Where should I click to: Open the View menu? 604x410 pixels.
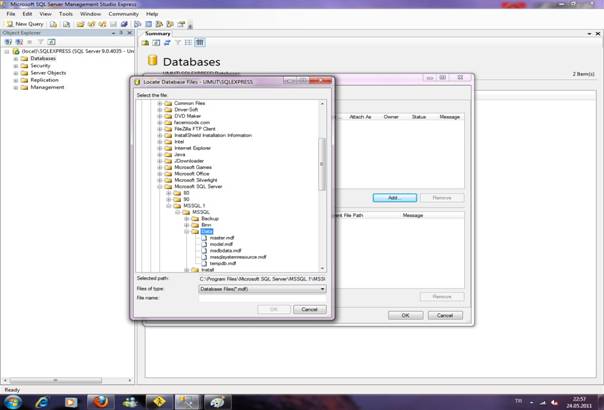click(x=45, y=14)
